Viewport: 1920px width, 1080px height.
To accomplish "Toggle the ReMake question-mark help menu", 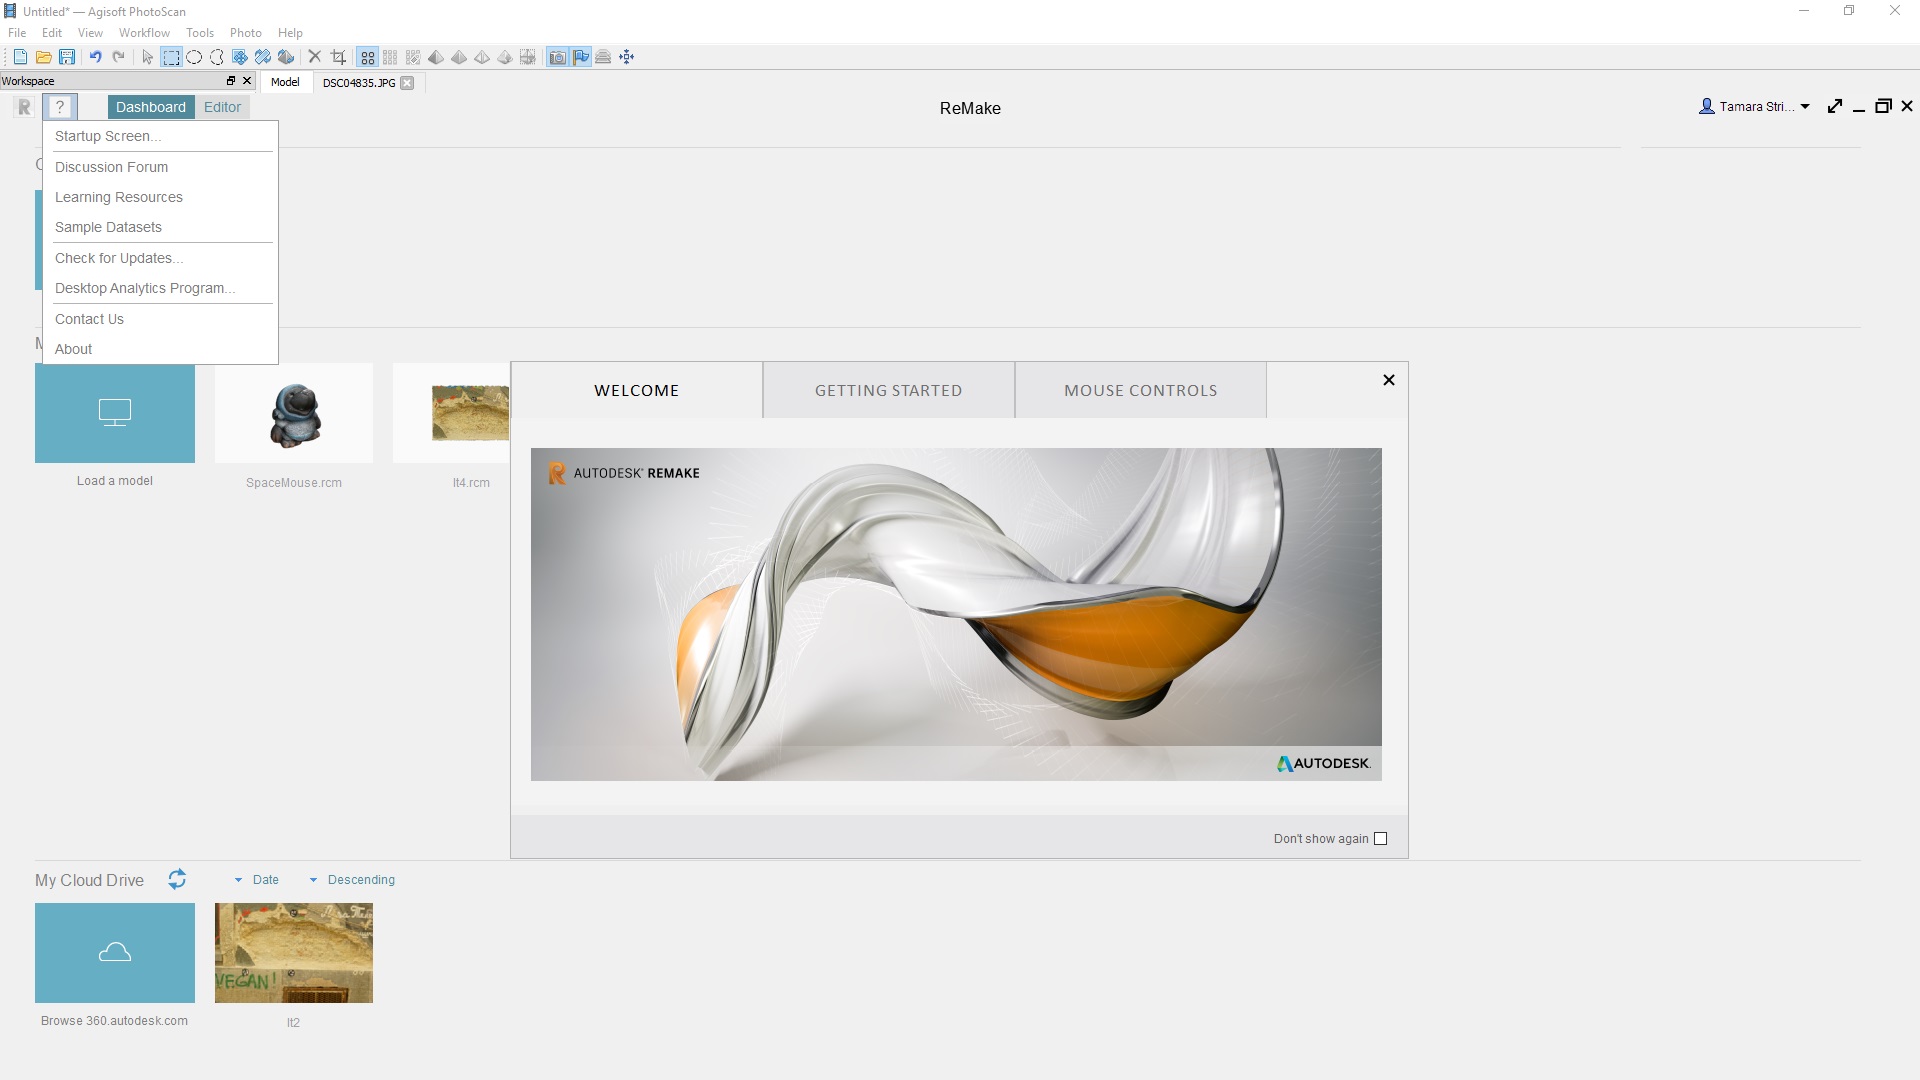I will 60,107.
